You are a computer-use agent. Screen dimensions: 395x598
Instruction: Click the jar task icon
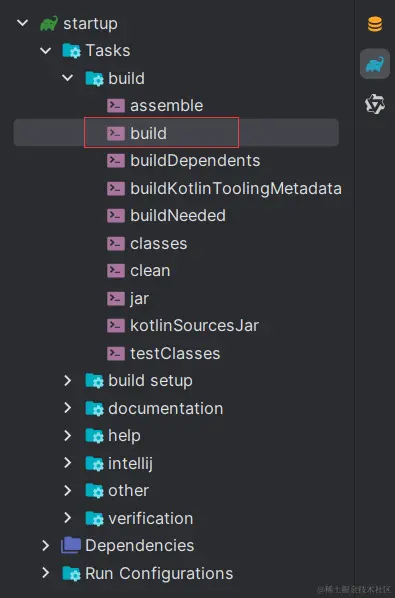click(x=116, y=298)
